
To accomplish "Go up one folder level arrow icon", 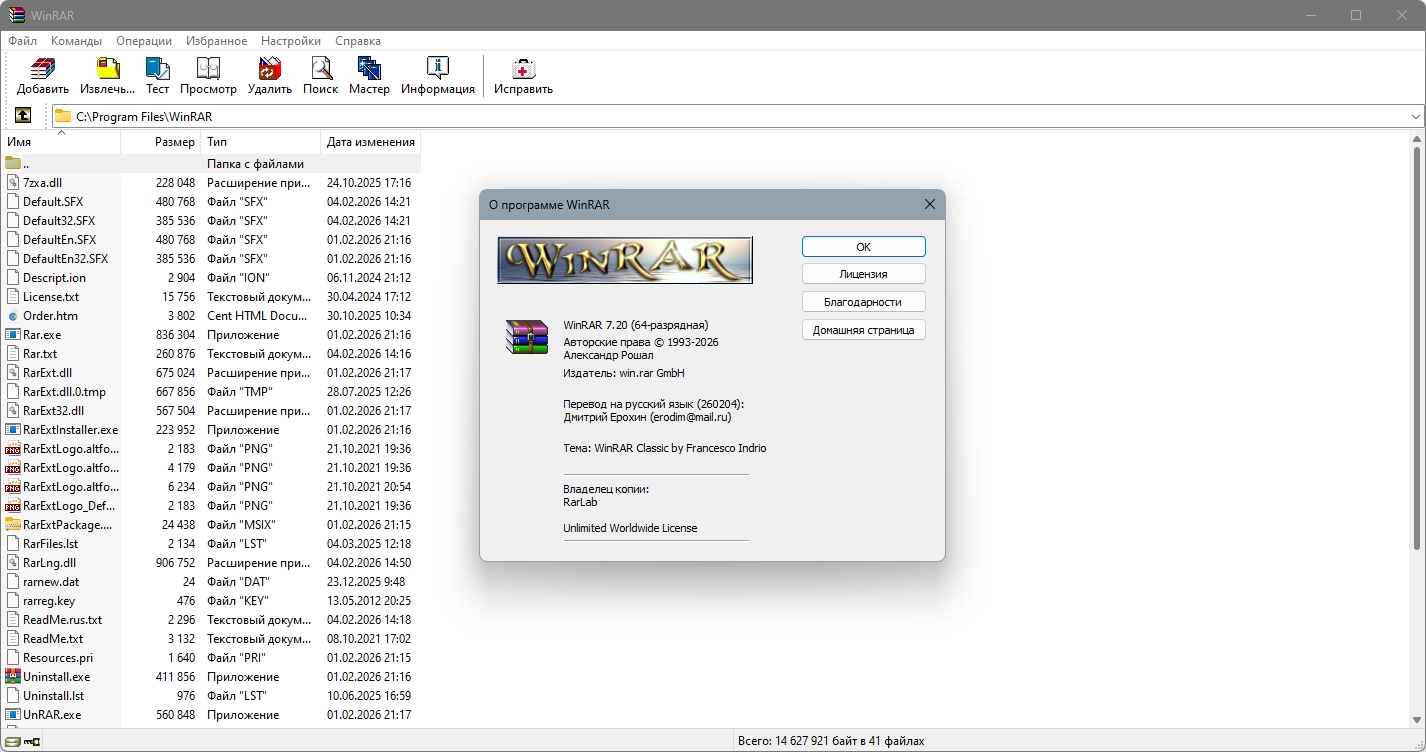I will pyautogui.click(x=23, y=116).
